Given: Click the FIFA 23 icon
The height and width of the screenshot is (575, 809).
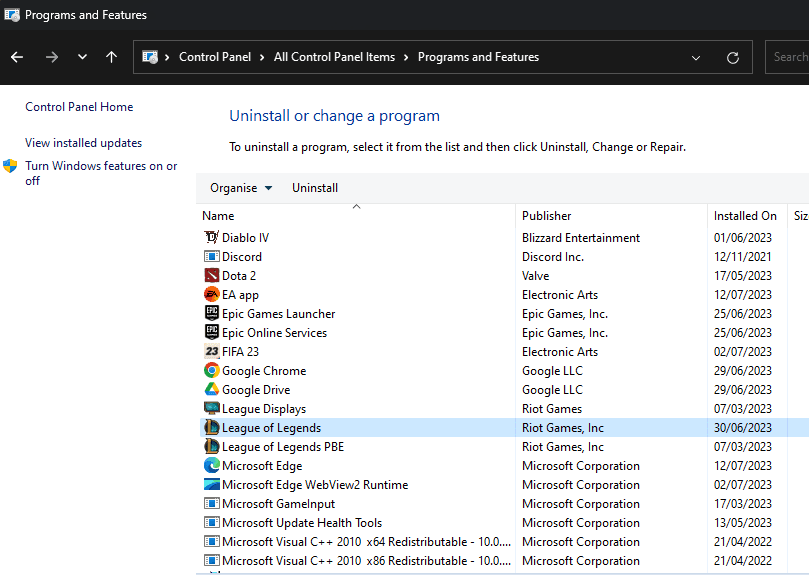Looking at the screenshot, I should [x=211, y=352].
